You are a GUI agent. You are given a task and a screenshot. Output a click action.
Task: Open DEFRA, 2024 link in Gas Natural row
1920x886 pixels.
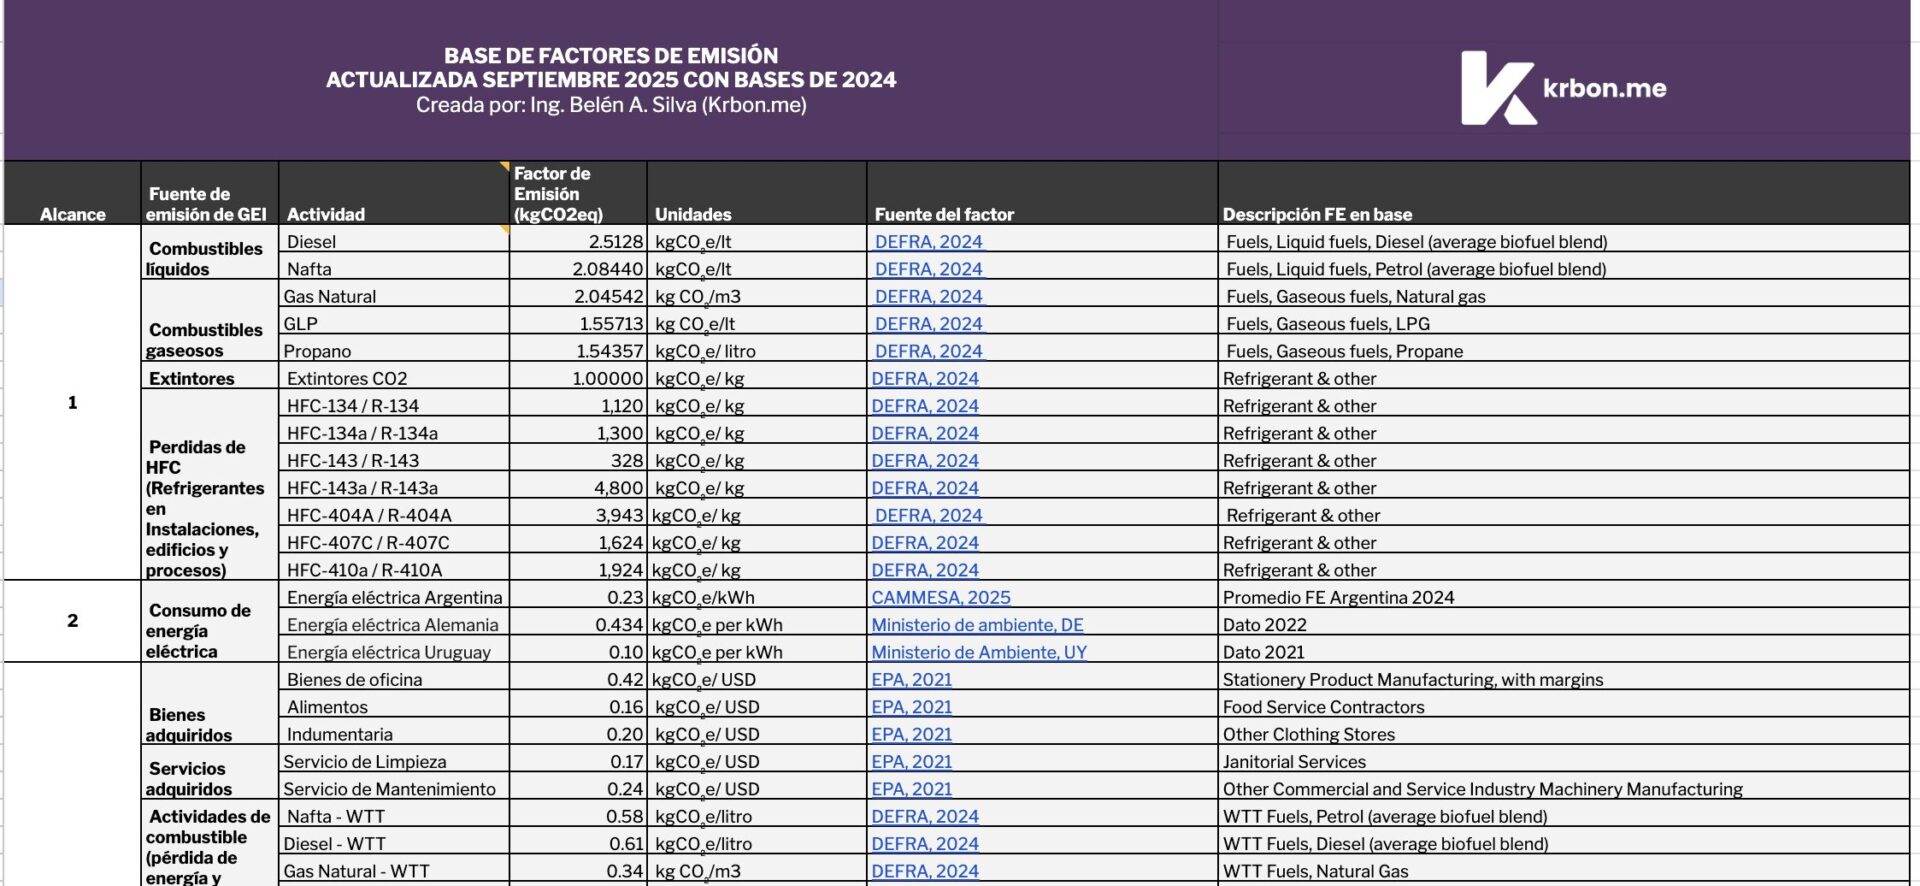coord(928,297)
